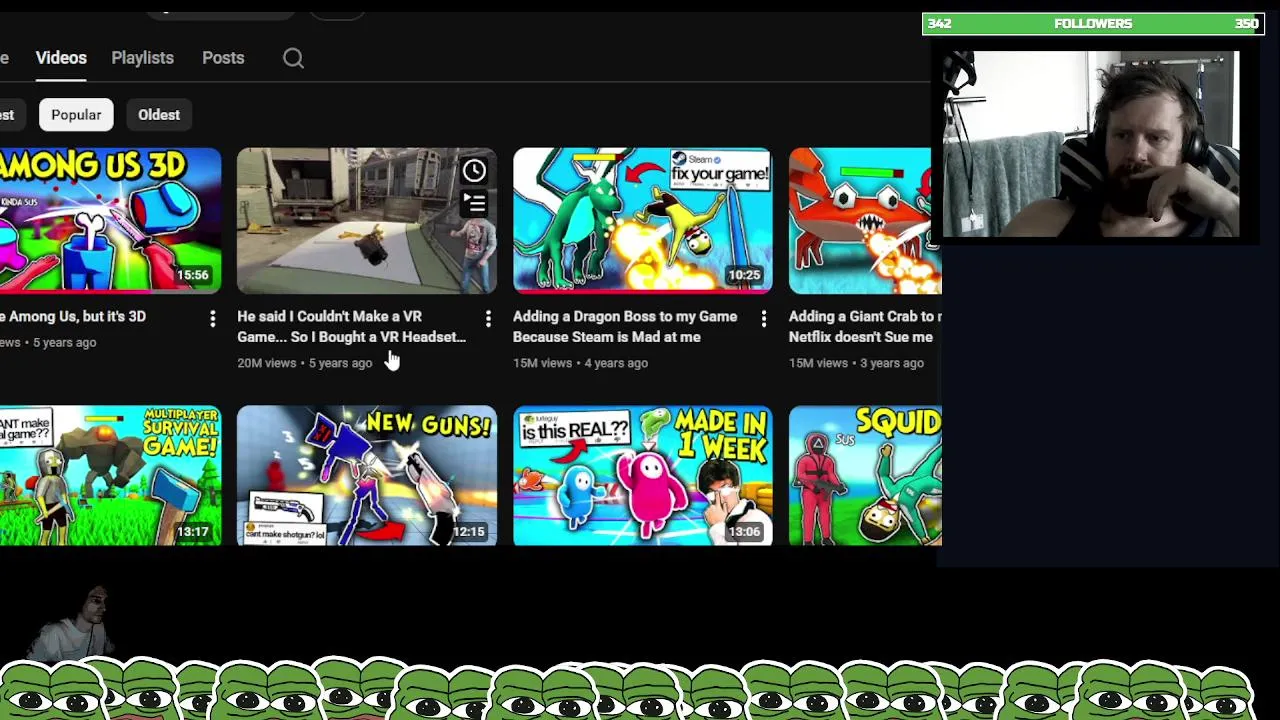Click Add to queue icon on VR video thumbnail
This screenshot has height=720, width=1280.
click(474, 203)
